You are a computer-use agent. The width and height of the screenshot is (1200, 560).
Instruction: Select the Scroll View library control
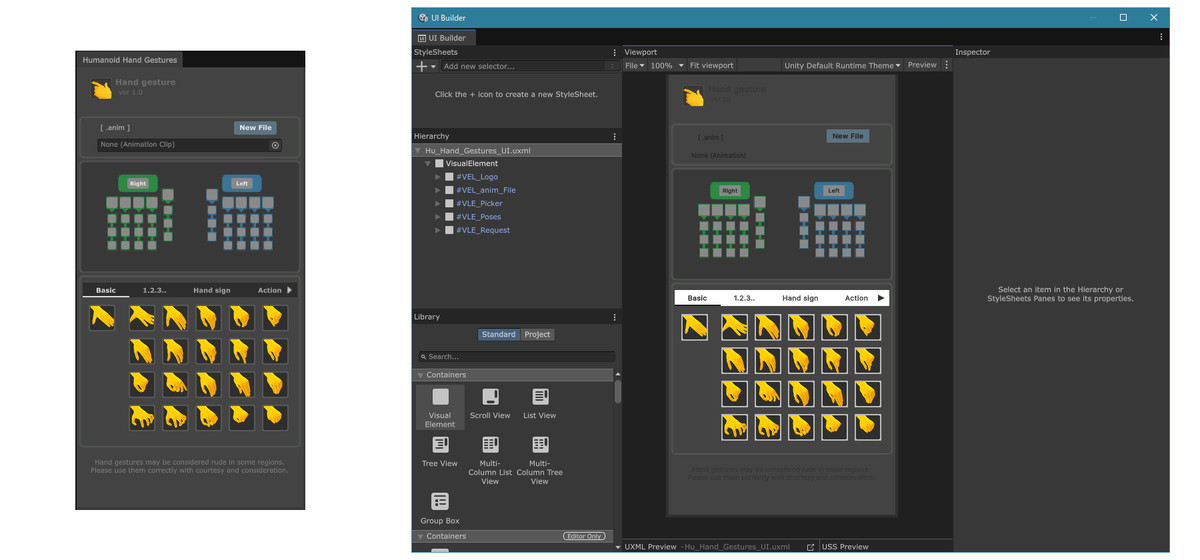(490, 403)
